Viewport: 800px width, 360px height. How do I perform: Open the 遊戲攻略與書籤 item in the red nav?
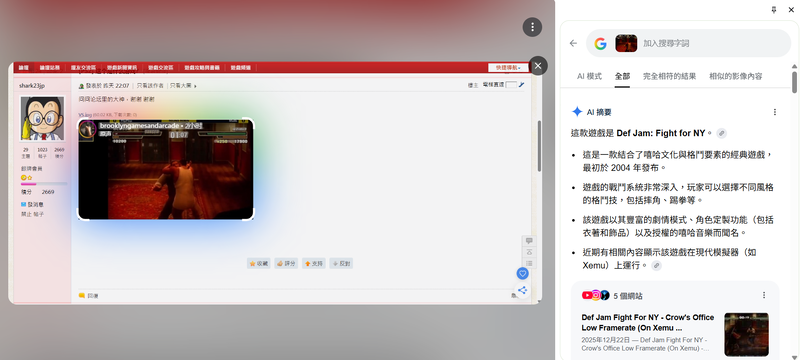[202, 67]
